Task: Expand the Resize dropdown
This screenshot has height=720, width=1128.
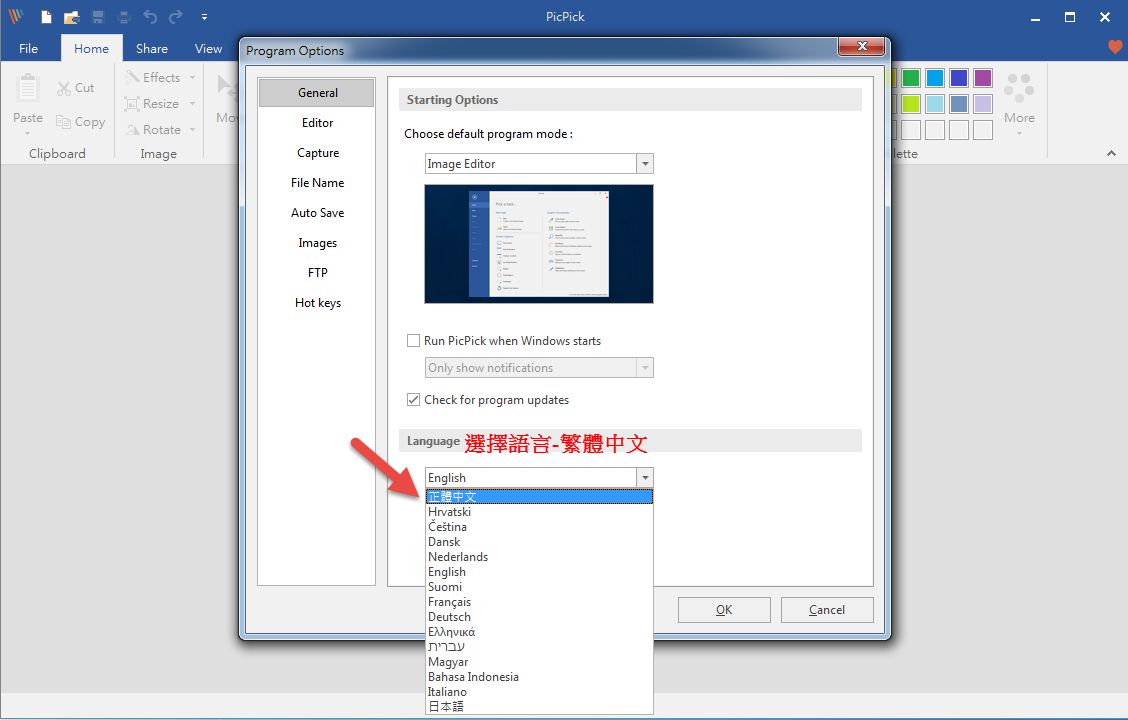Action: pyautogui.click(x=192, y=104)
